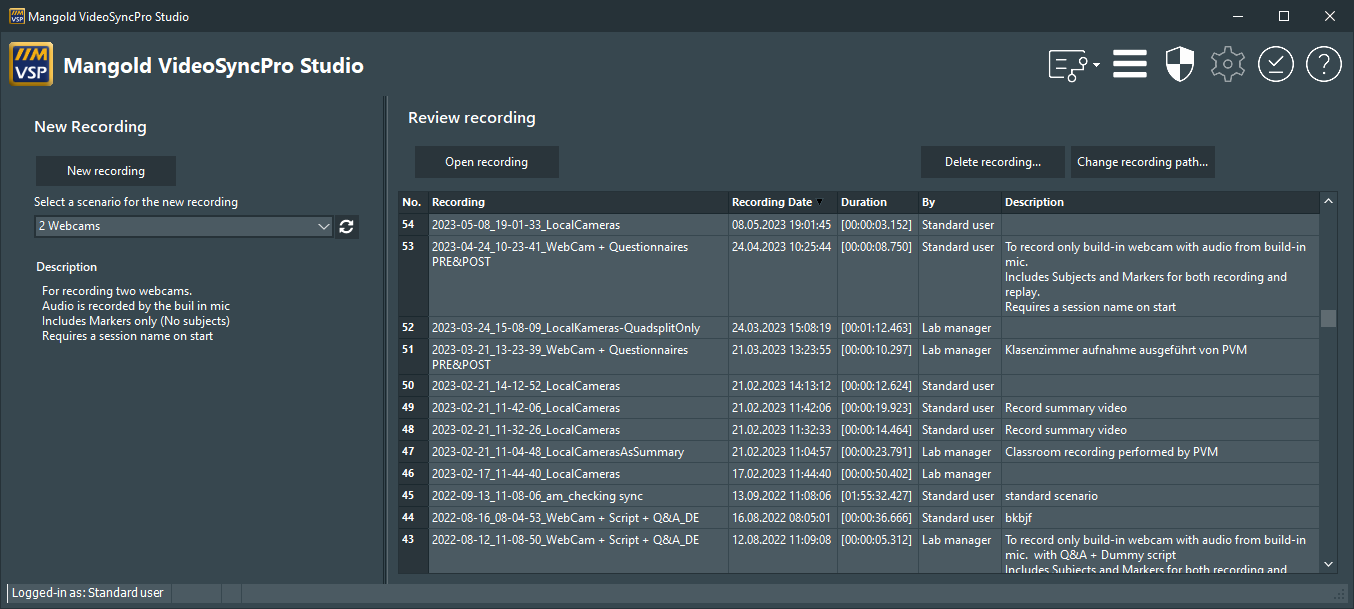Open the scenario configuration icon in header
This screenshot has width=1354, height=609.
click(x=1068, y=65)
